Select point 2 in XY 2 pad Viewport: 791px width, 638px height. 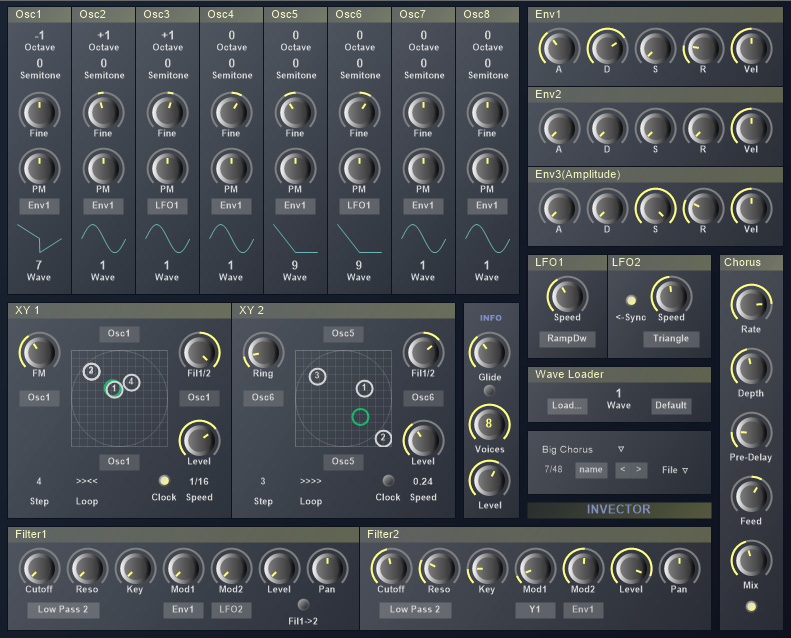click(383, 438)
